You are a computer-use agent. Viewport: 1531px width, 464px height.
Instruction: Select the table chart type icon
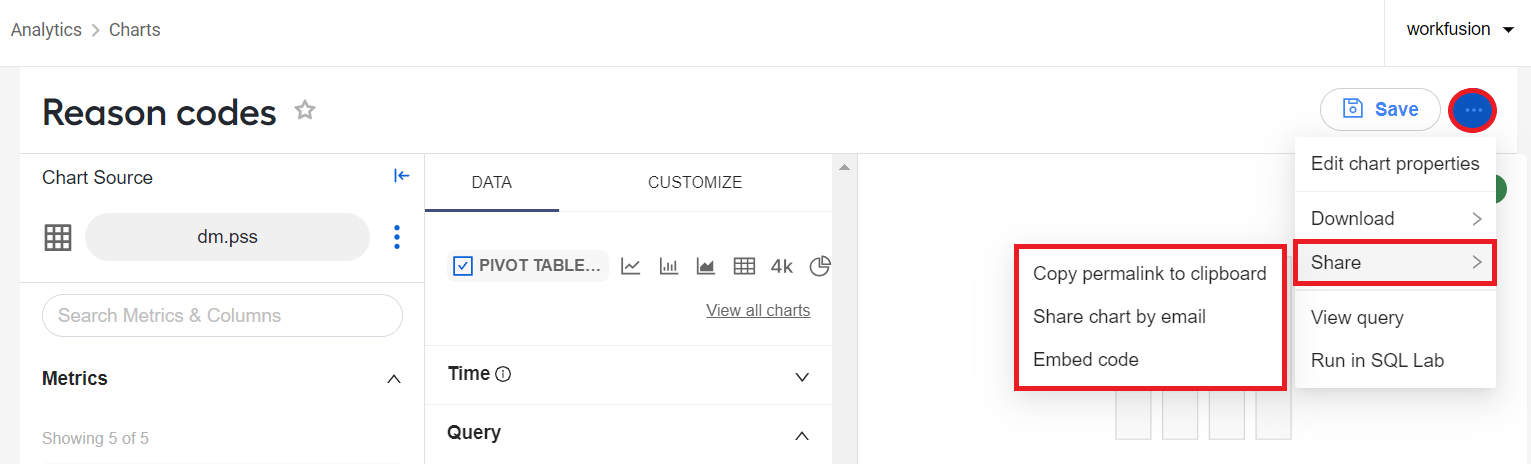744,266
